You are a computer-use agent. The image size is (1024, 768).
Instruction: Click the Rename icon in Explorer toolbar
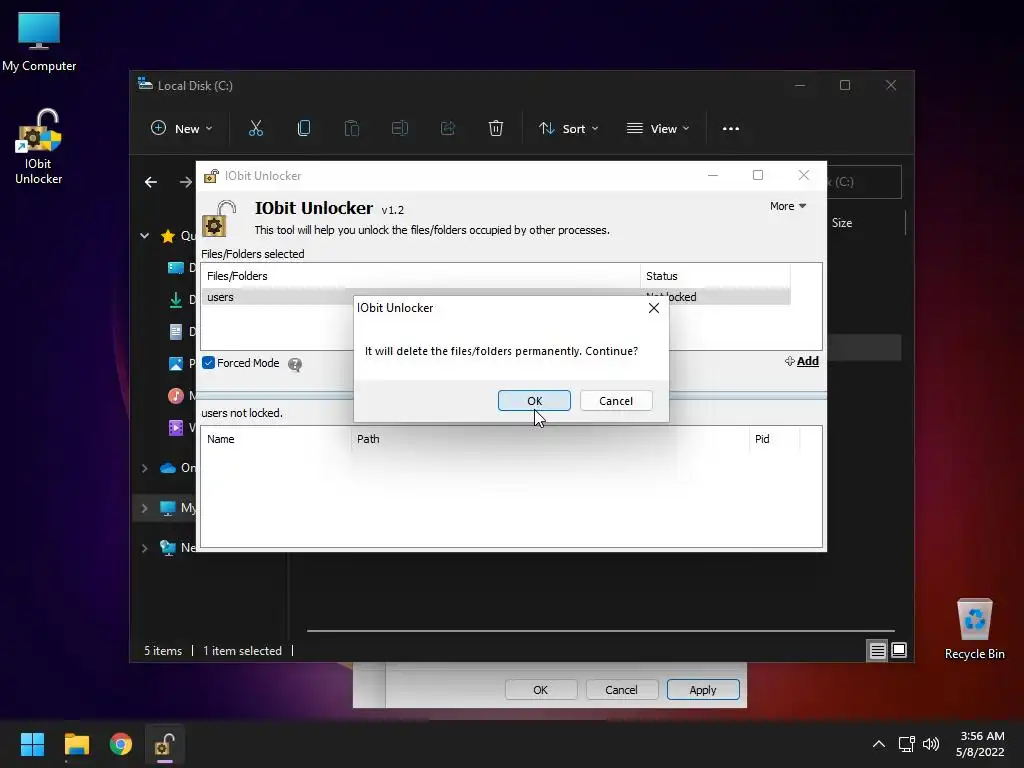pos(400,129)
